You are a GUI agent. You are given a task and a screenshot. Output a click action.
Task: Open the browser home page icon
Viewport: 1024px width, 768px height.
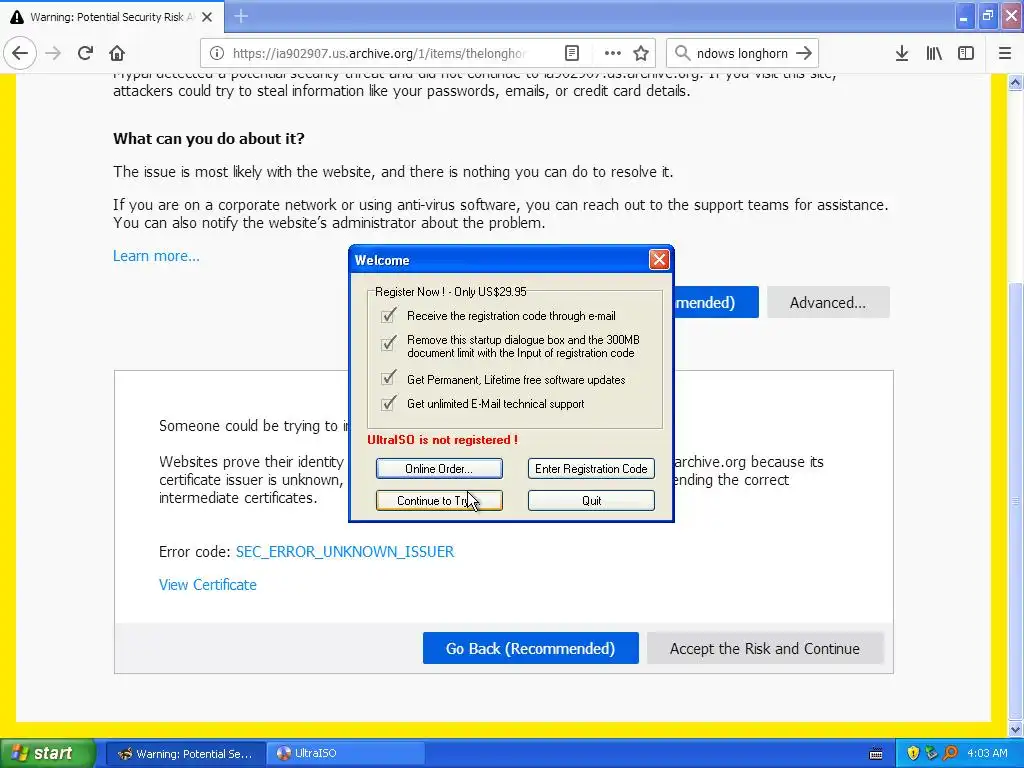tap(117, 53)
